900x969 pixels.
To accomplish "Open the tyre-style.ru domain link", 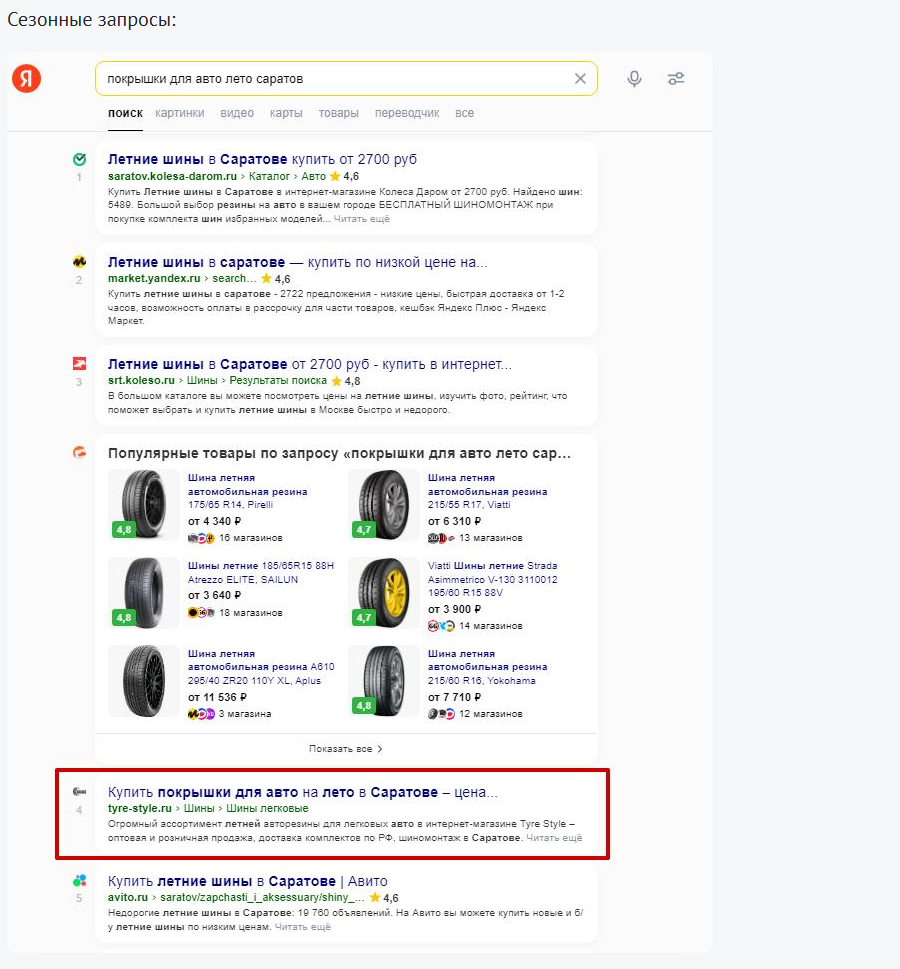I will [140, 808].
